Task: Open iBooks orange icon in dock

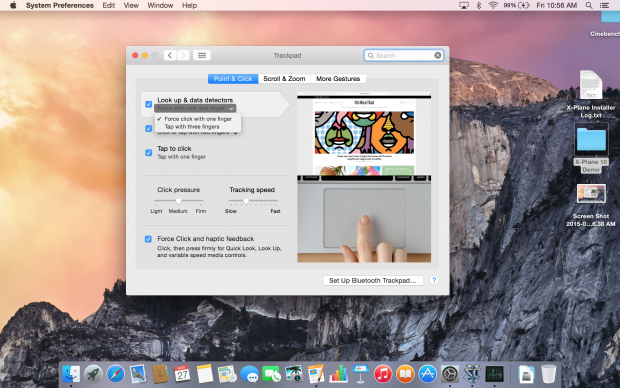Action: [405, 374]
